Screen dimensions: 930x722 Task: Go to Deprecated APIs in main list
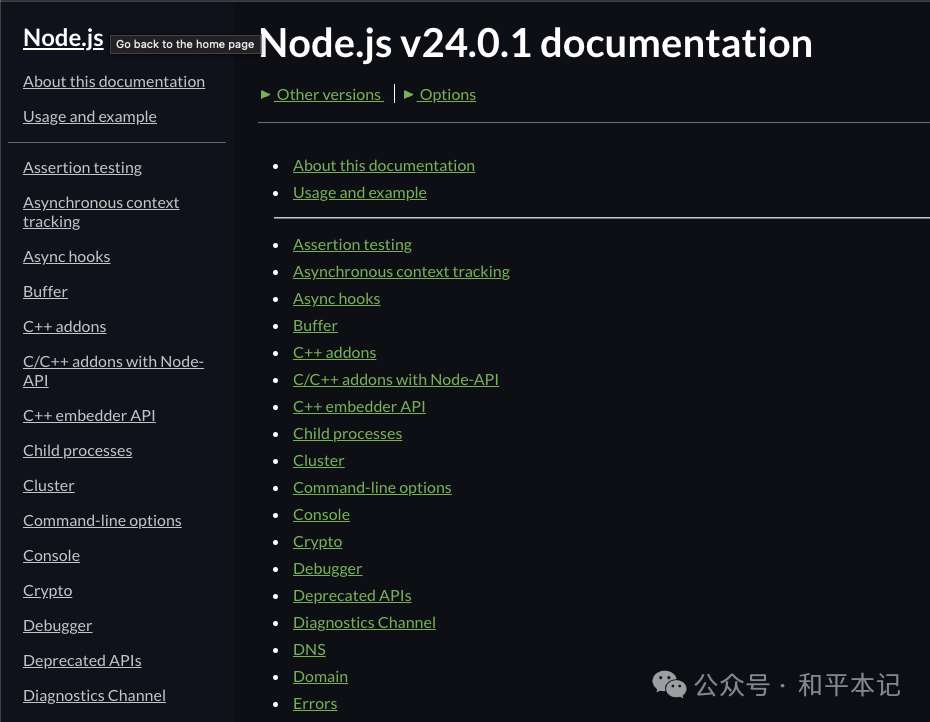pos(352,596)
